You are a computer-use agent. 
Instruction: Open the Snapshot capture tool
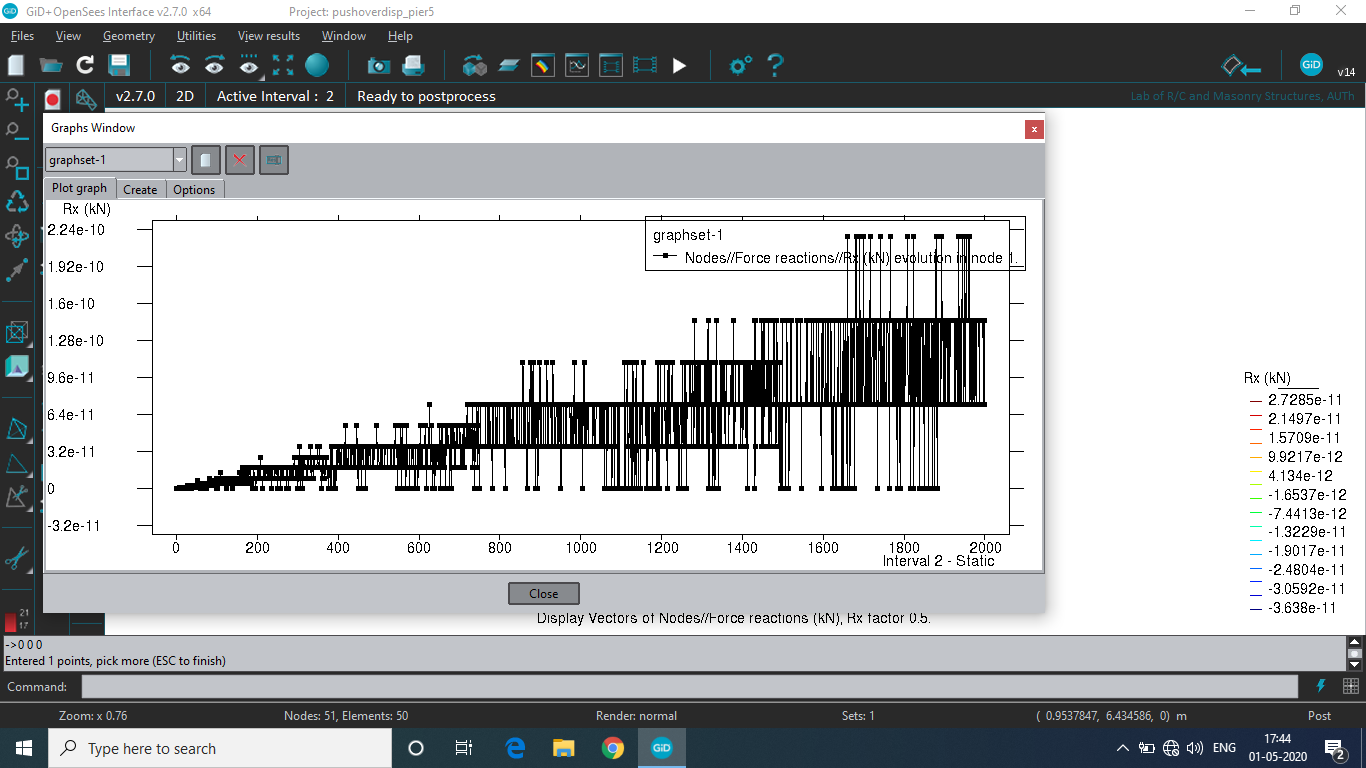coord(379,65)
